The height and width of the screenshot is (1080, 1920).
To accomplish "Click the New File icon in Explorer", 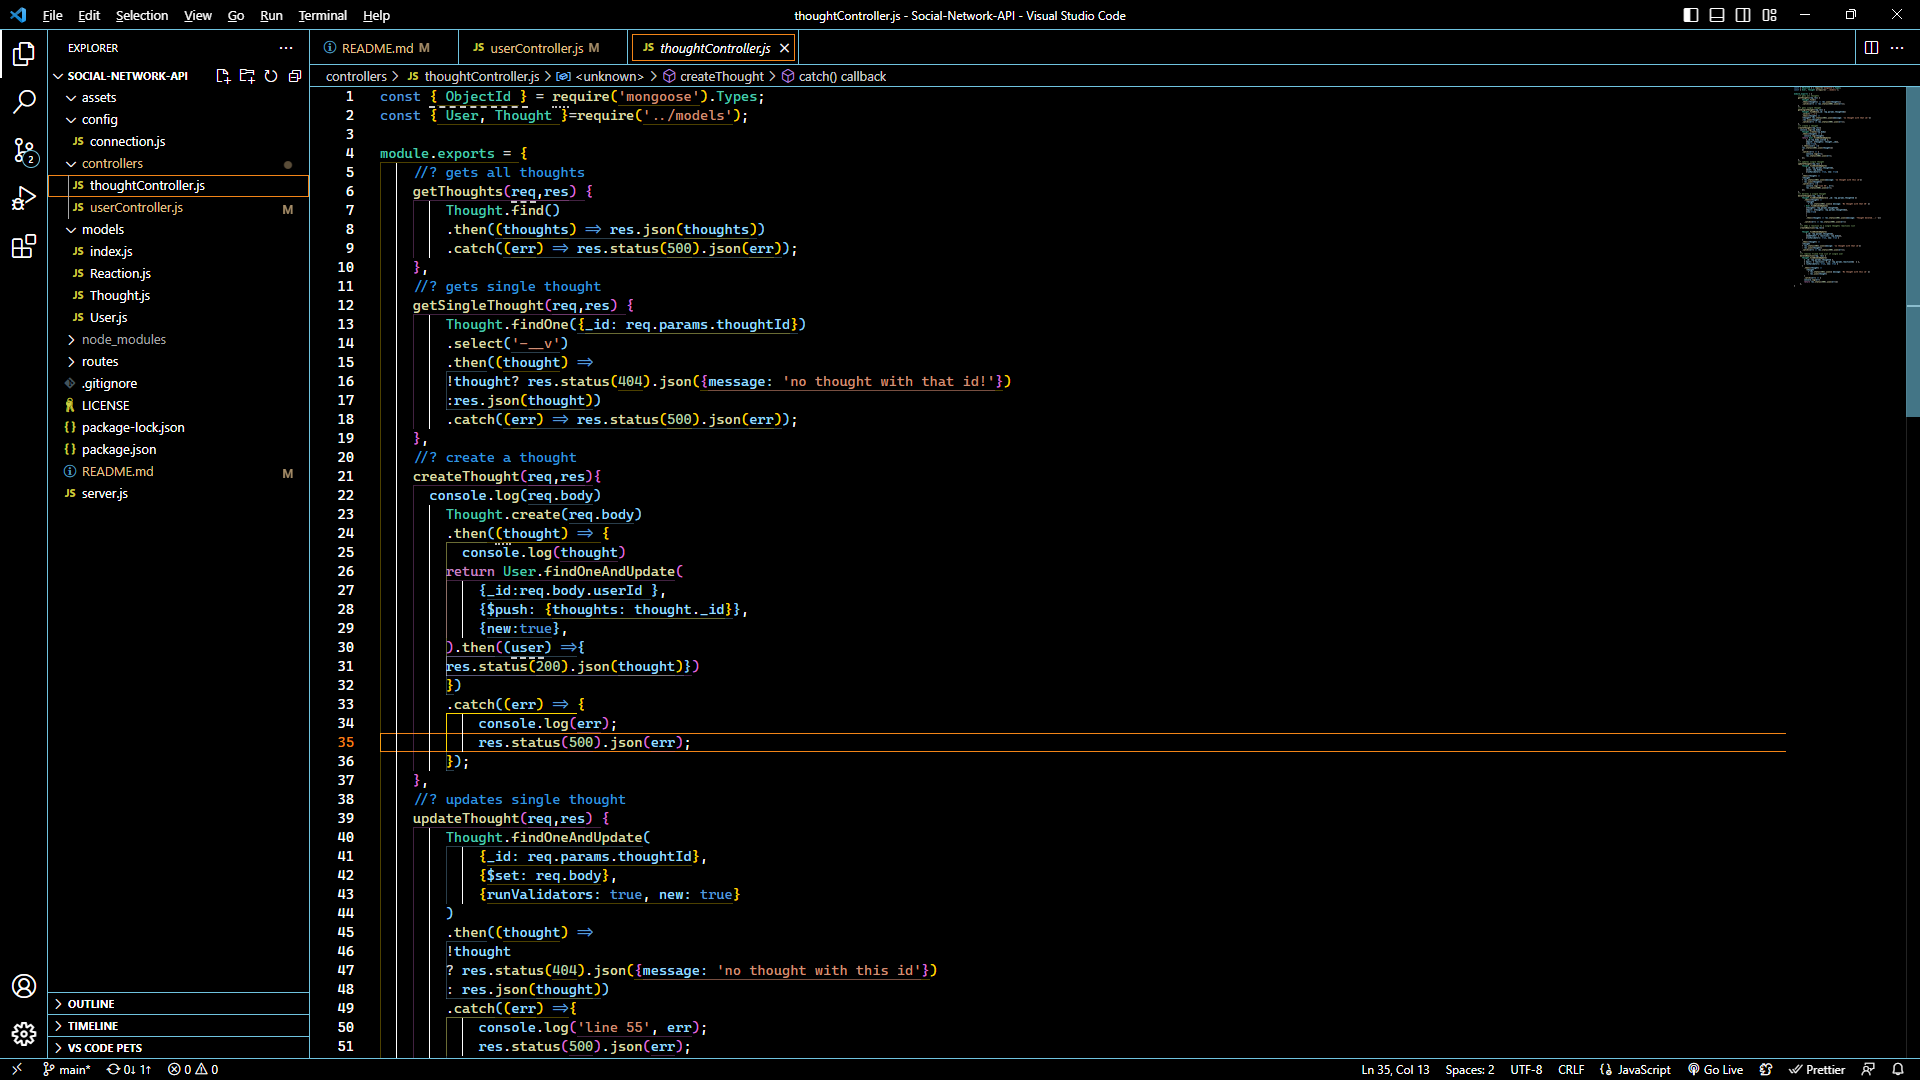I will pyautogui.click(x=222, y=76).
